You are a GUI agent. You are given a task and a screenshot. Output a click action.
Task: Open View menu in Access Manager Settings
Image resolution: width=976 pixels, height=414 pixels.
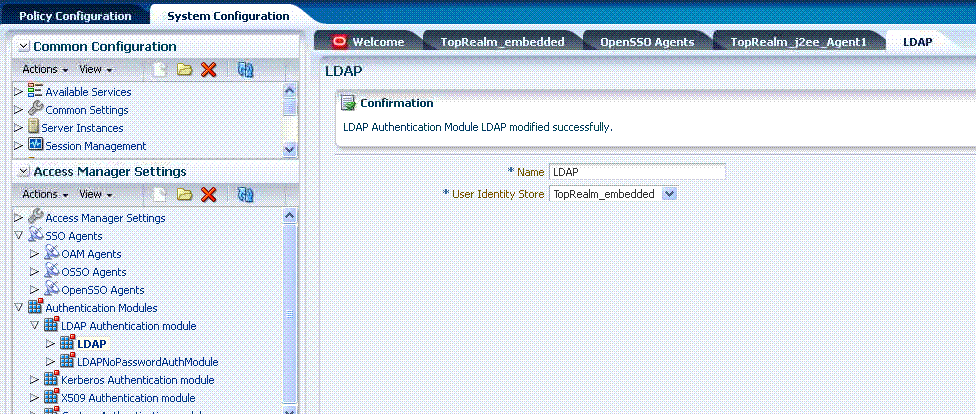tap(96, 194)
